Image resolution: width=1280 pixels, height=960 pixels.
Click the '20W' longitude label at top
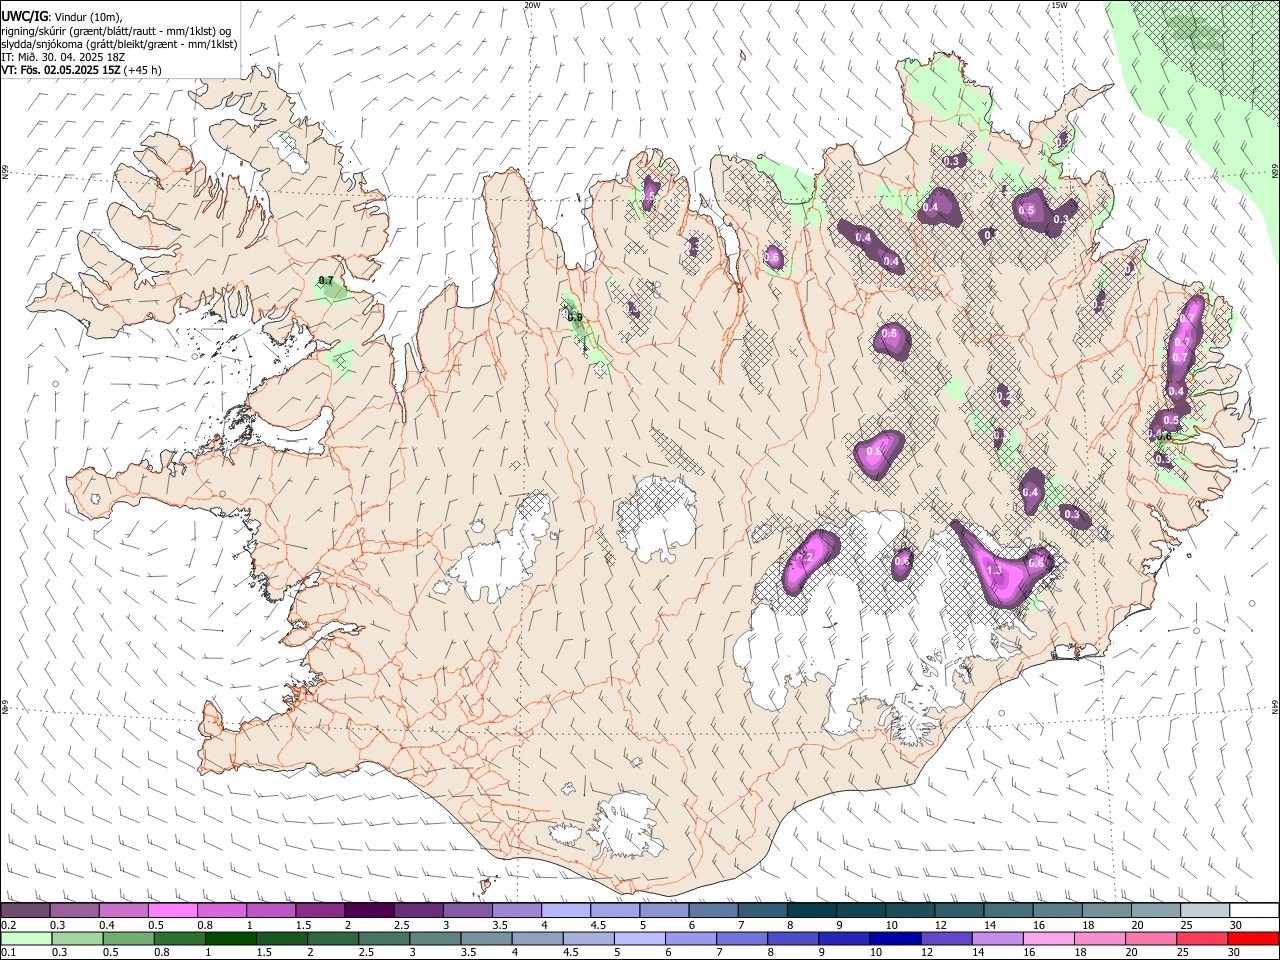click(x=532, y=5)
